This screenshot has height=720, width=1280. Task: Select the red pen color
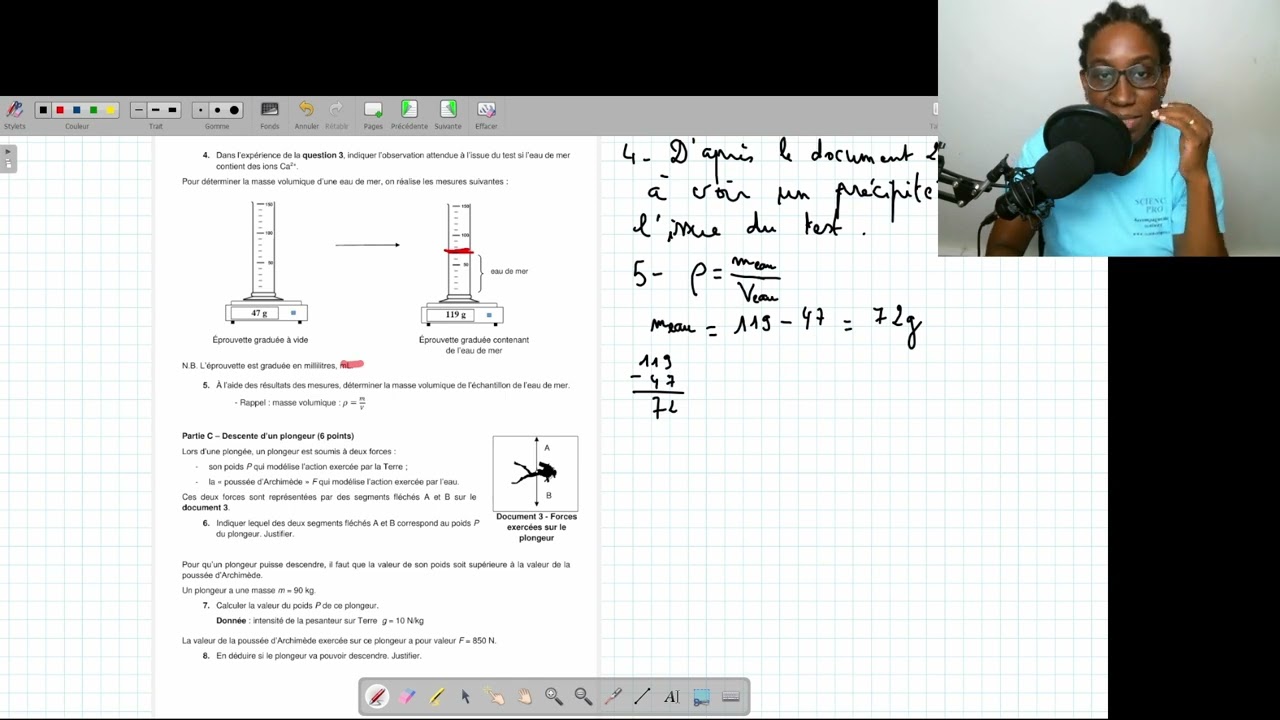point(60,110)
